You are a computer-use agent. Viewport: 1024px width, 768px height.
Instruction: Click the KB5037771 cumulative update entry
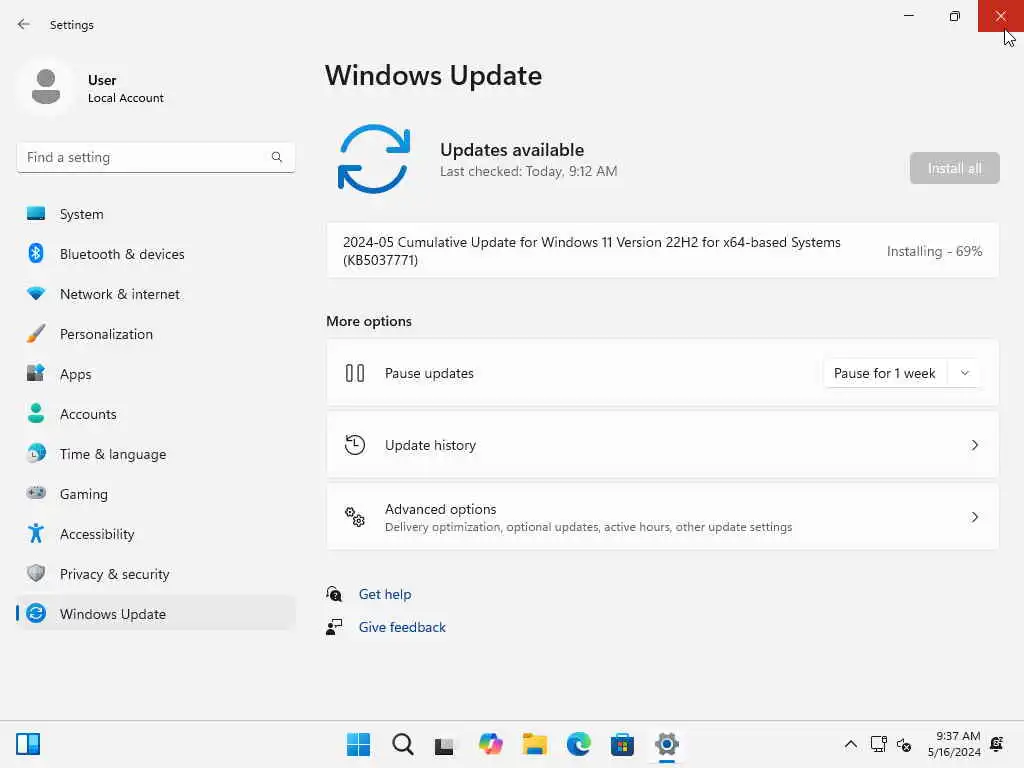point(662,251)
